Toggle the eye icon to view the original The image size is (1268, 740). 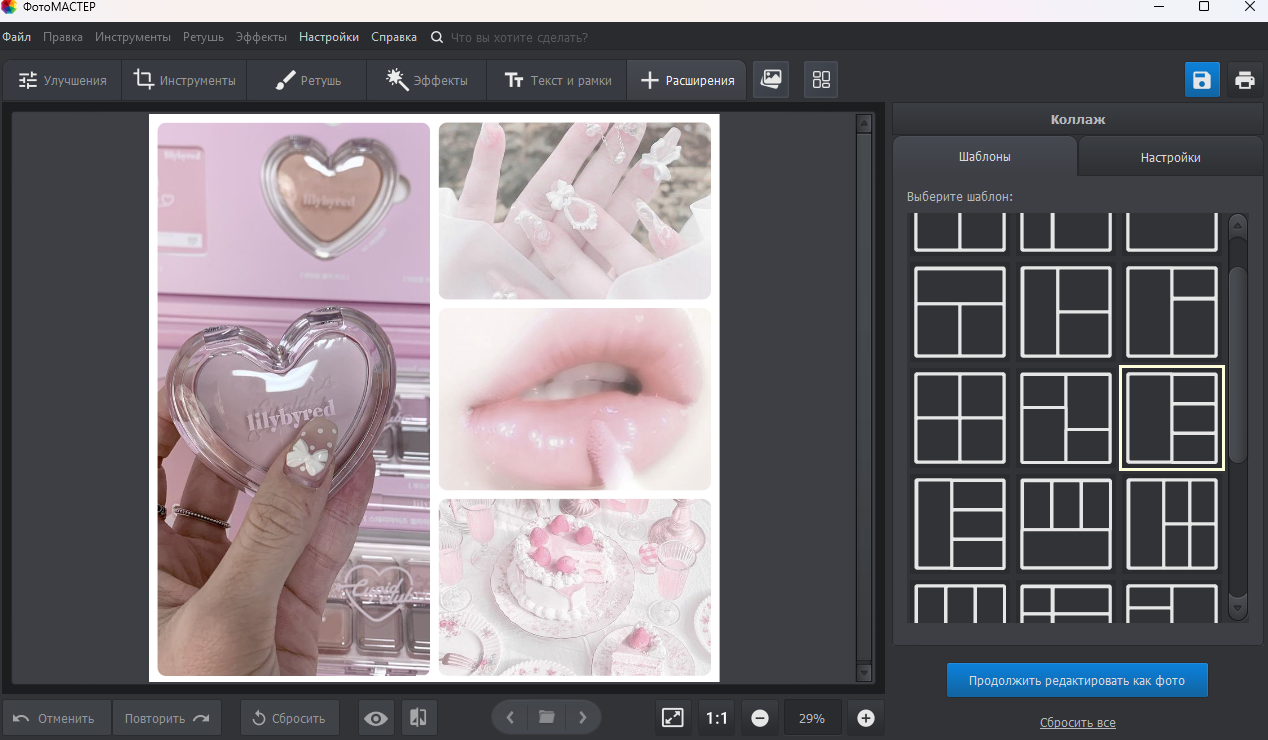(376, 718)
